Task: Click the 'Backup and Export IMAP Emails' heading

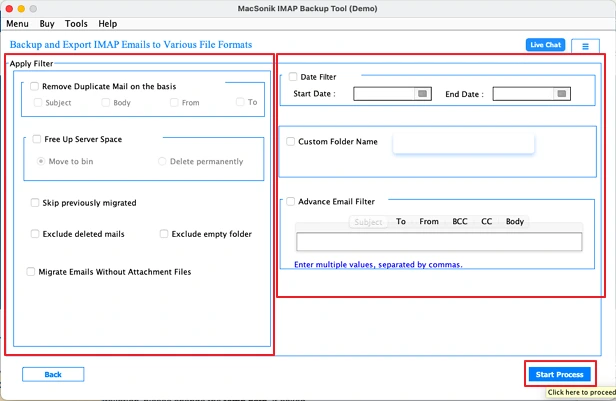Action: click(131, 45)
